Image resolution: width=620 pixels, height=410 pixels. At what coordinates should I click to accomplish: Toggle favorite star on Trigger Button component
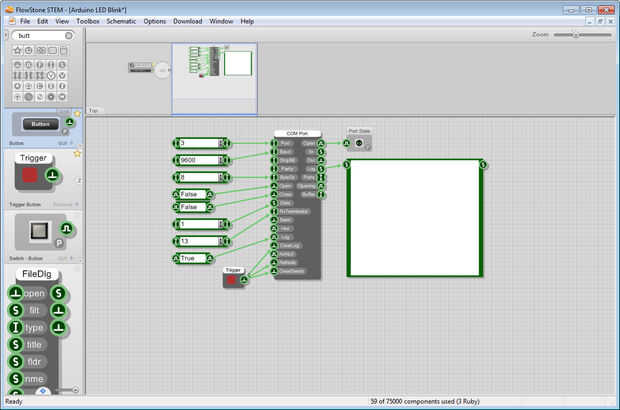coord(78,154)
